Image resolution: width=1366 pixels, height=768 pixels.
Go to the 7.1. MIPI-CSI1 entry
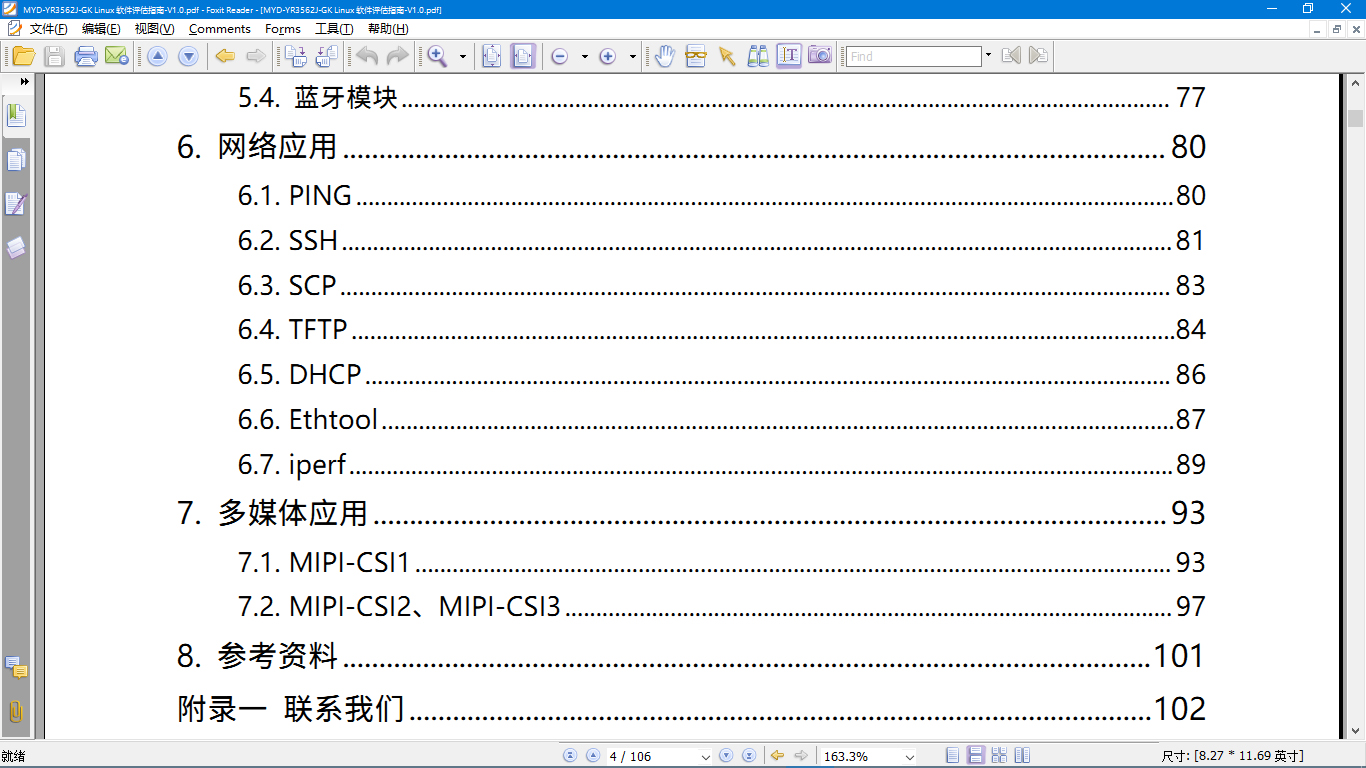(721, 562)
